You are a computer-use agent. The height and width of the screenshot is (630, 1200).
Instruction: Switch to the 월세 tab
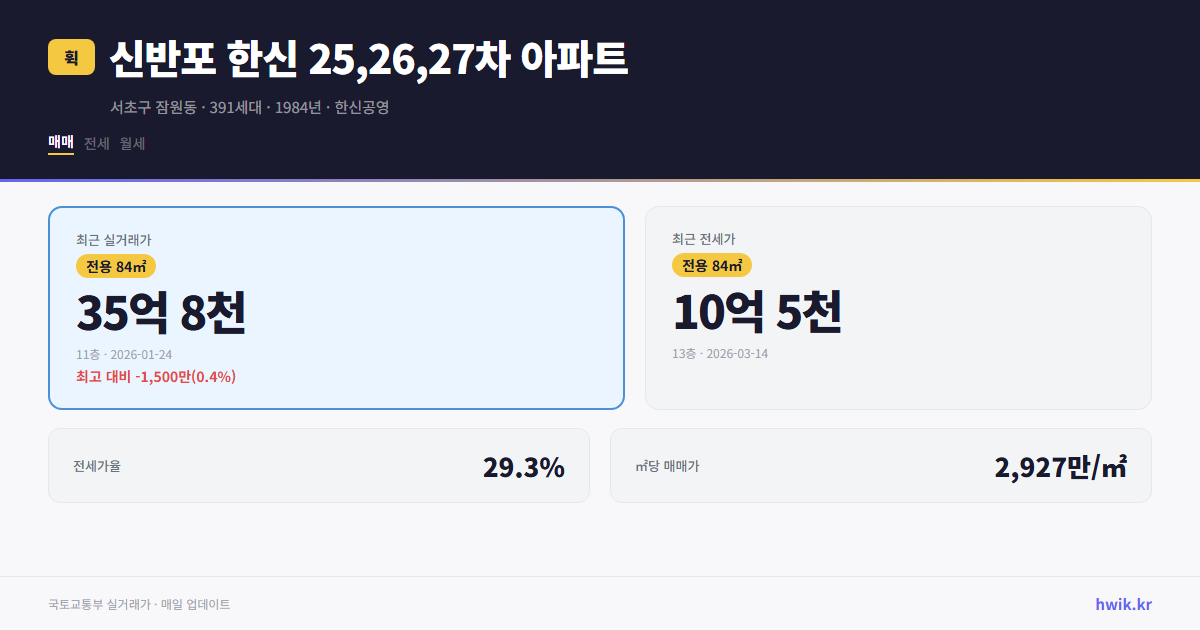coord(131,143)
